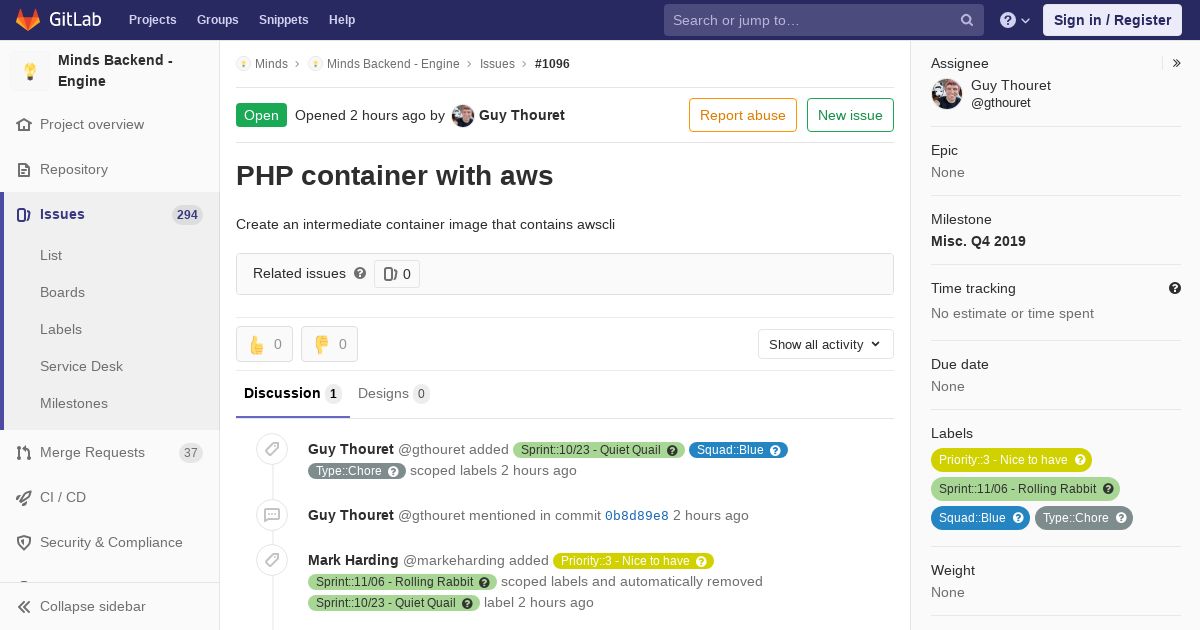Click the related issues count badge
Screen dimensions: 1200x630
[397, 274]
